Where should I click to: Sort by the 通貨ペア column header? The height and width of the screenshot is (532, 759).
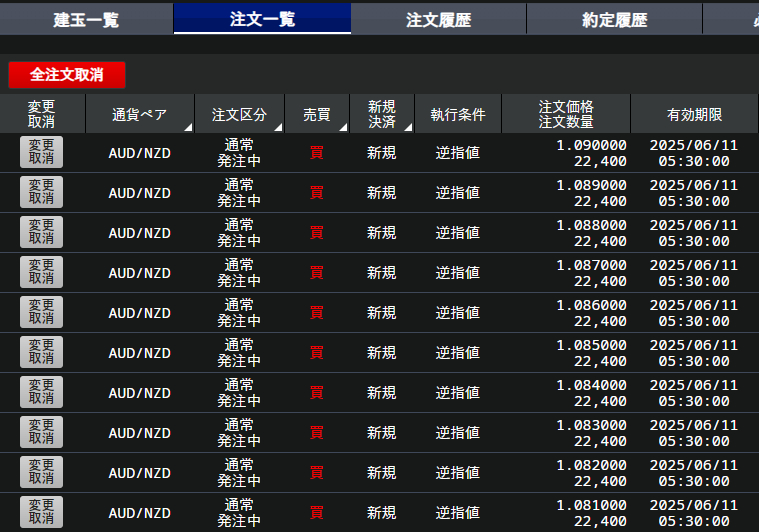tap(139, 114)
